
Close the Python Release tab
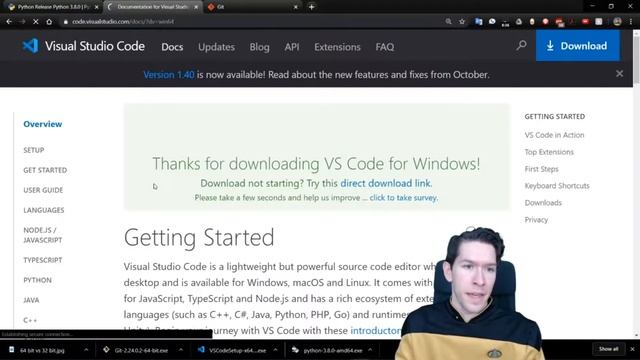96,7
